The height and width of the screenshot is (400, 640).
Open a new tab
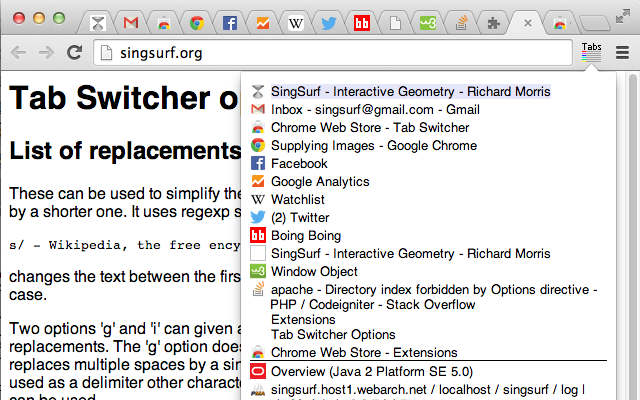594,23
